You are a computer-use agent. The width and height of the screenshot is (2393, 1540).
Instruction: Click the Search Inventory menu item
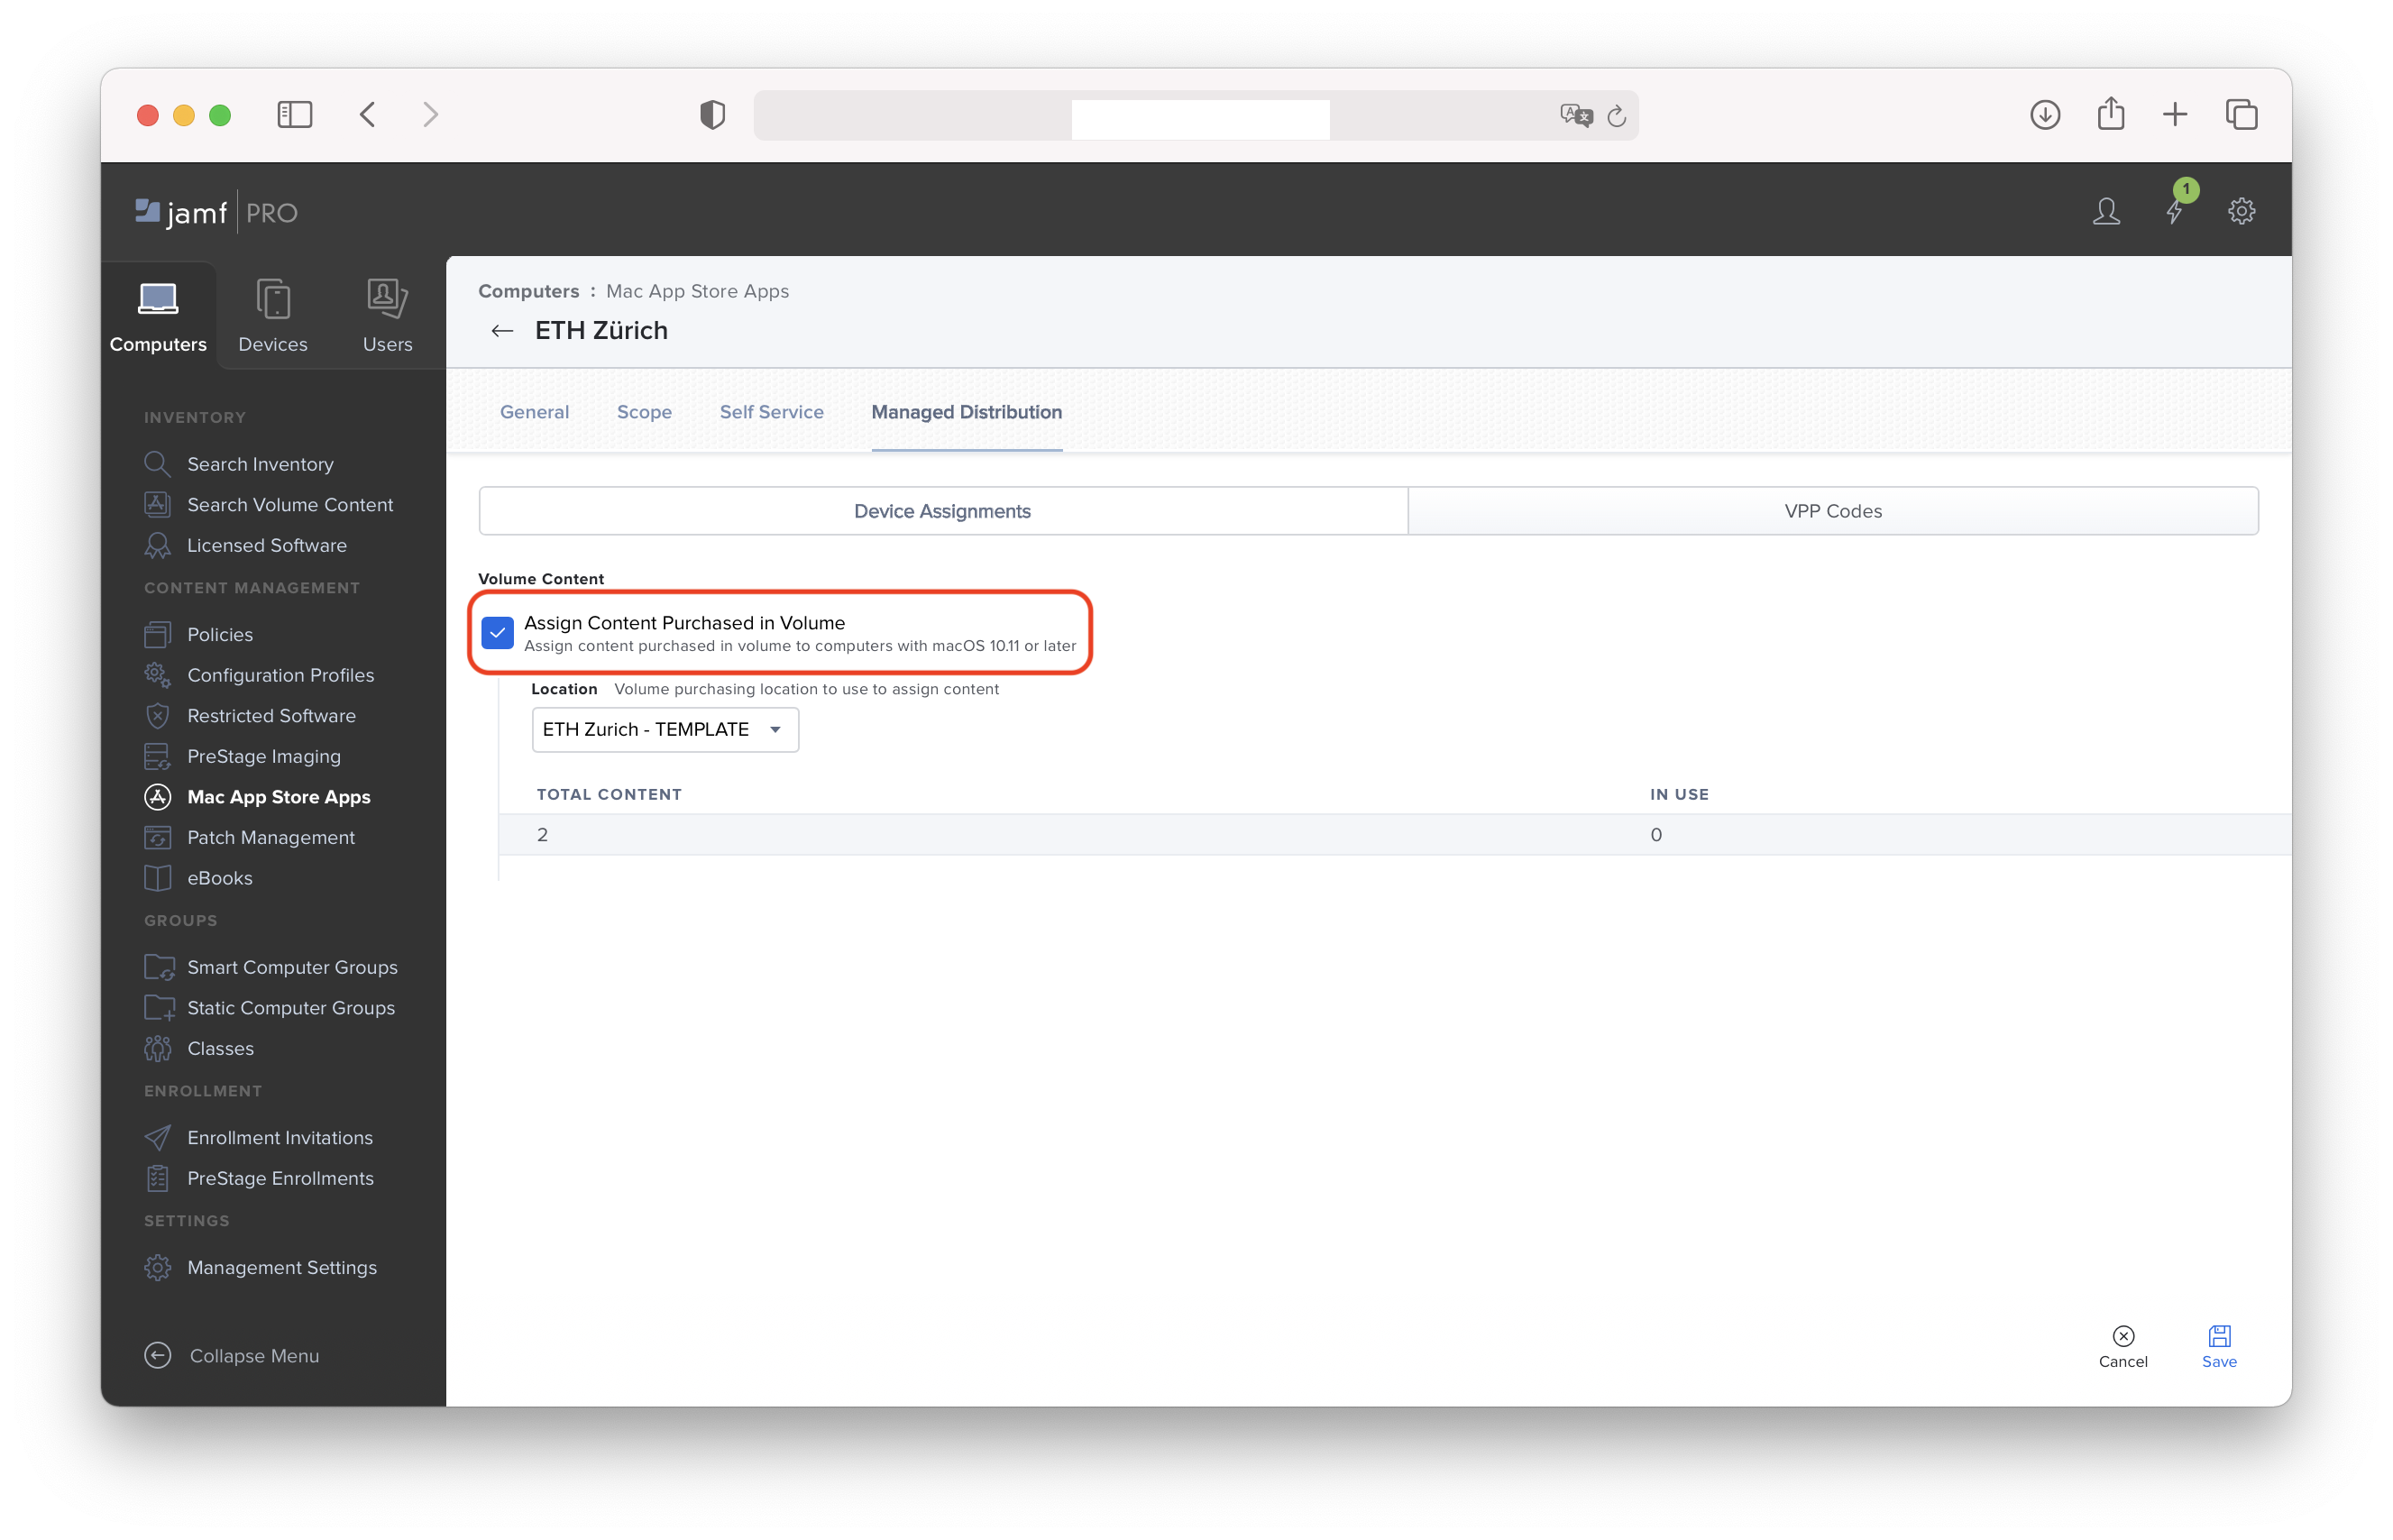click(260, 463)
